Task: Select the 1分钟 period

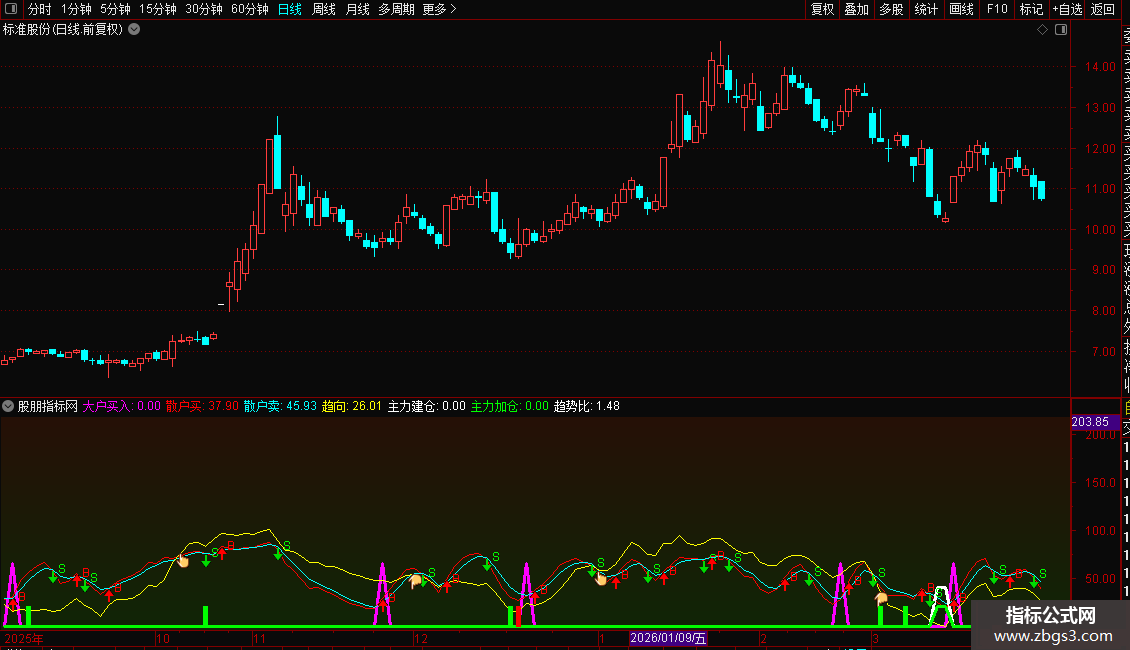Action: tap(76, 9)
